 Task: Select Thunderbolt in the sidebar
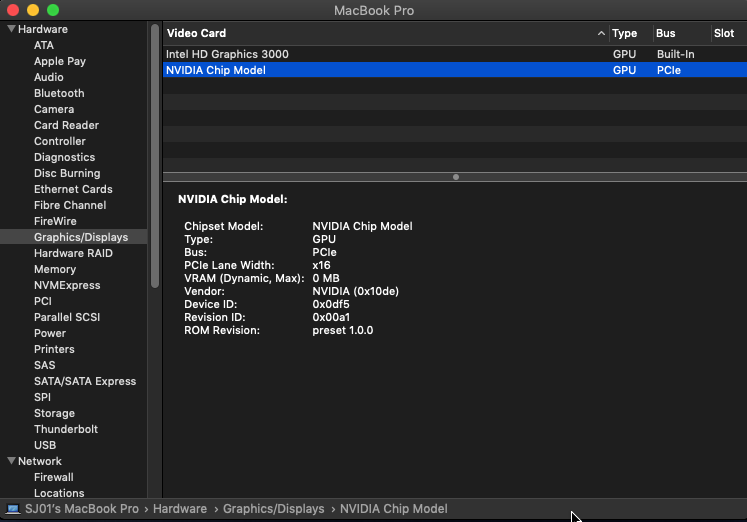66,429
